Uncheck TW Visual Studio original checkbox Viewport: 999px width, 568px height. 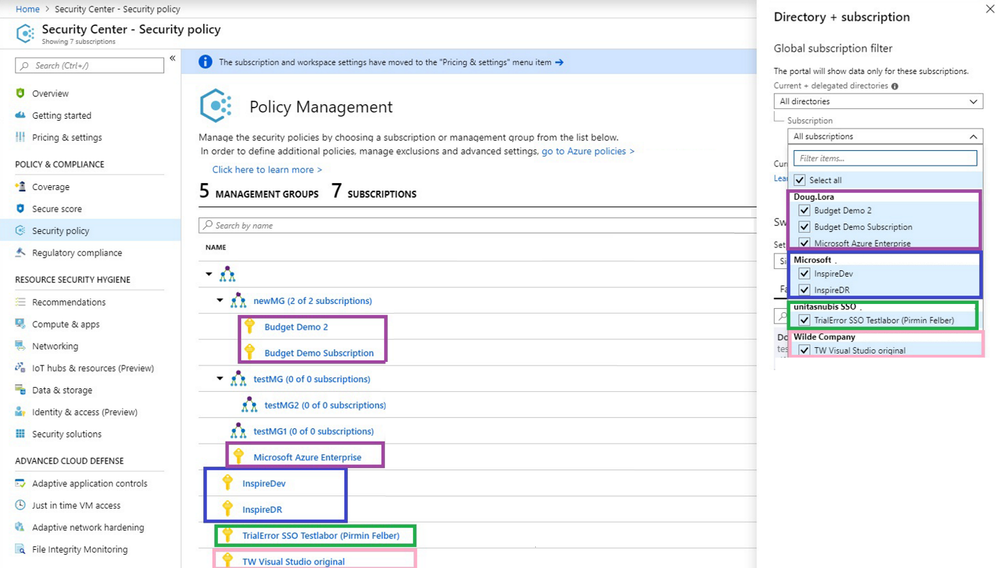pos(804,350)
